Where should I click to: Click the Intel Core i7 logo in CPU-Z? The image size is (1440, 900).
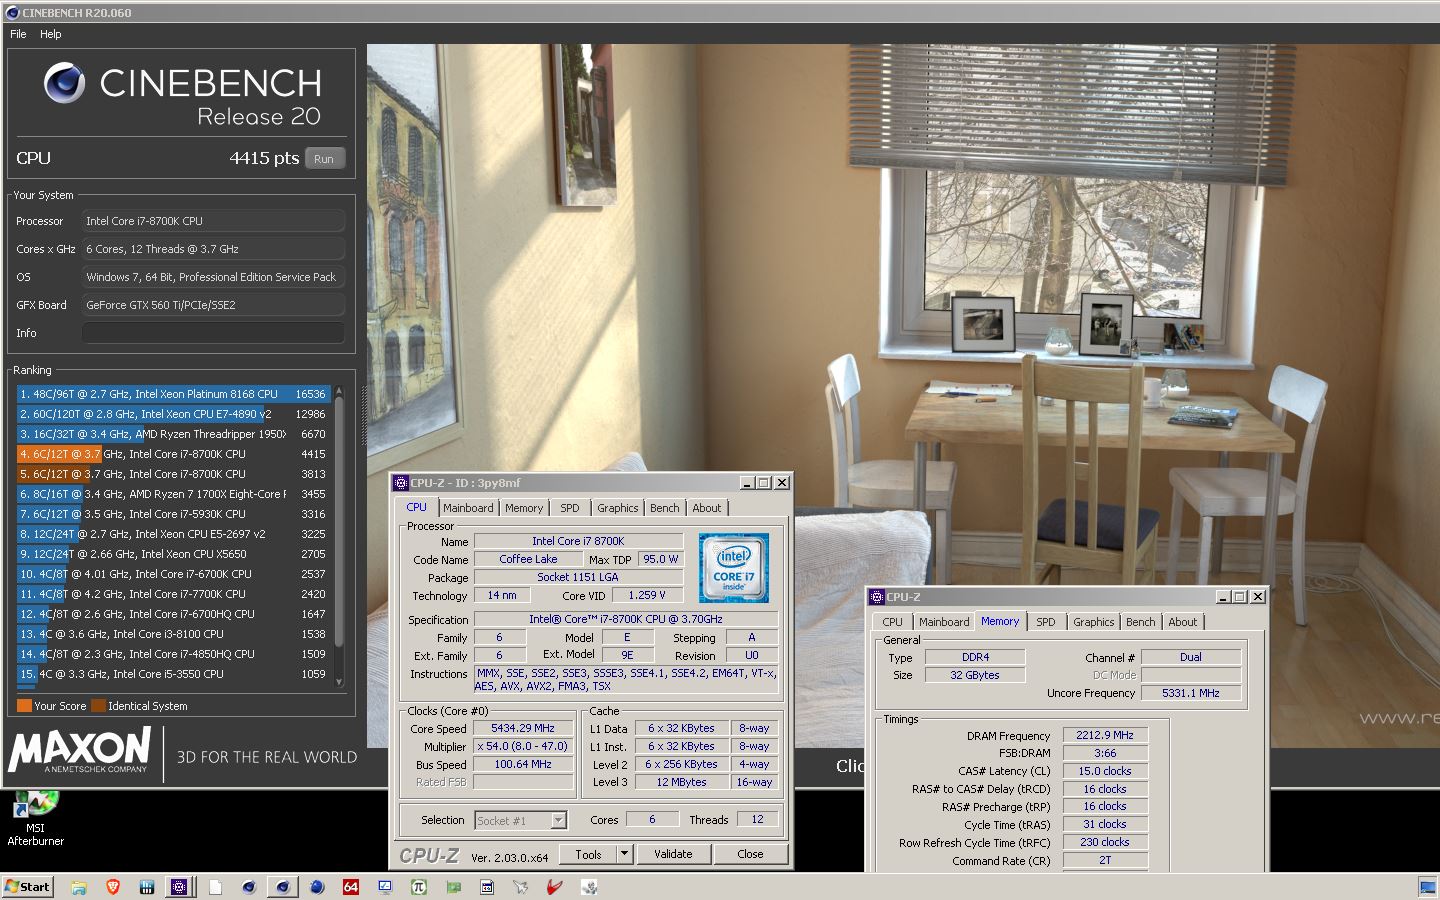tap(733, 568)
